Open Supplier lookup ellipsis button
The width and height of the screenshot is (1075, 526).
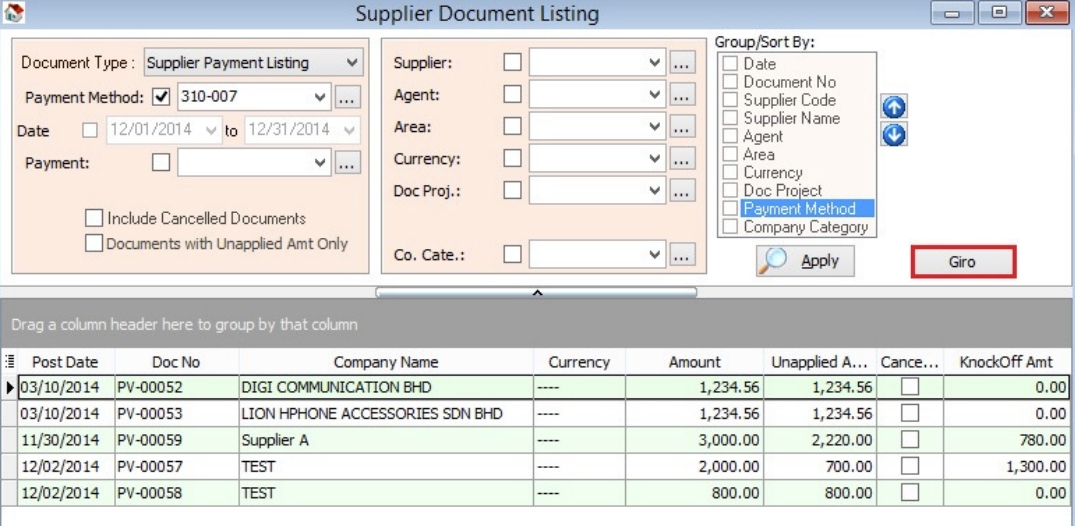coord(682,63)
